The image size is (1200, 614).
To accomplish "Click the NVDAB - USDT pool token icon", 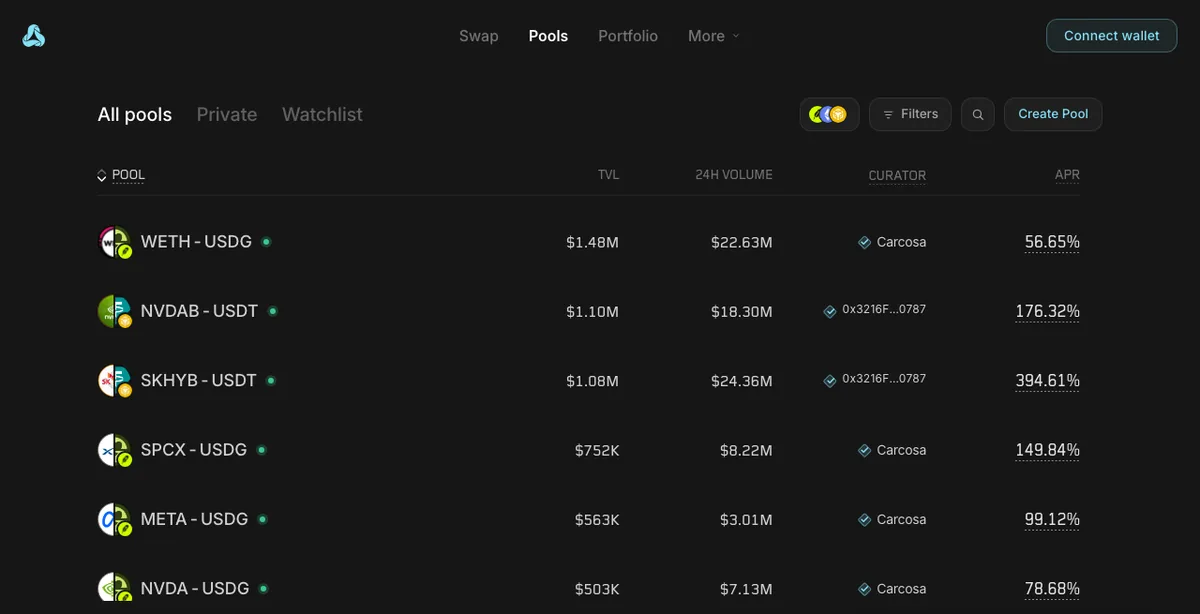I will click(x=115, y=312).
